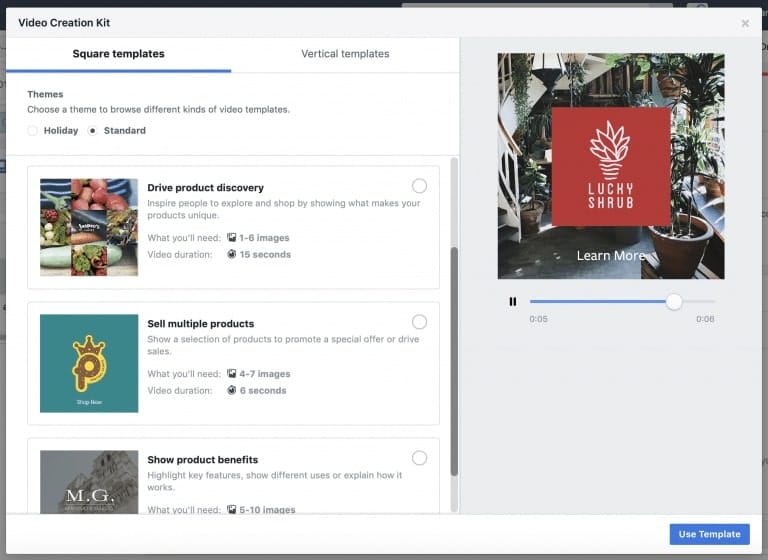Screen dimensions: 768x560
Task: Click the Use Template button
Action: pyautogui.click(x=709, y=534)
